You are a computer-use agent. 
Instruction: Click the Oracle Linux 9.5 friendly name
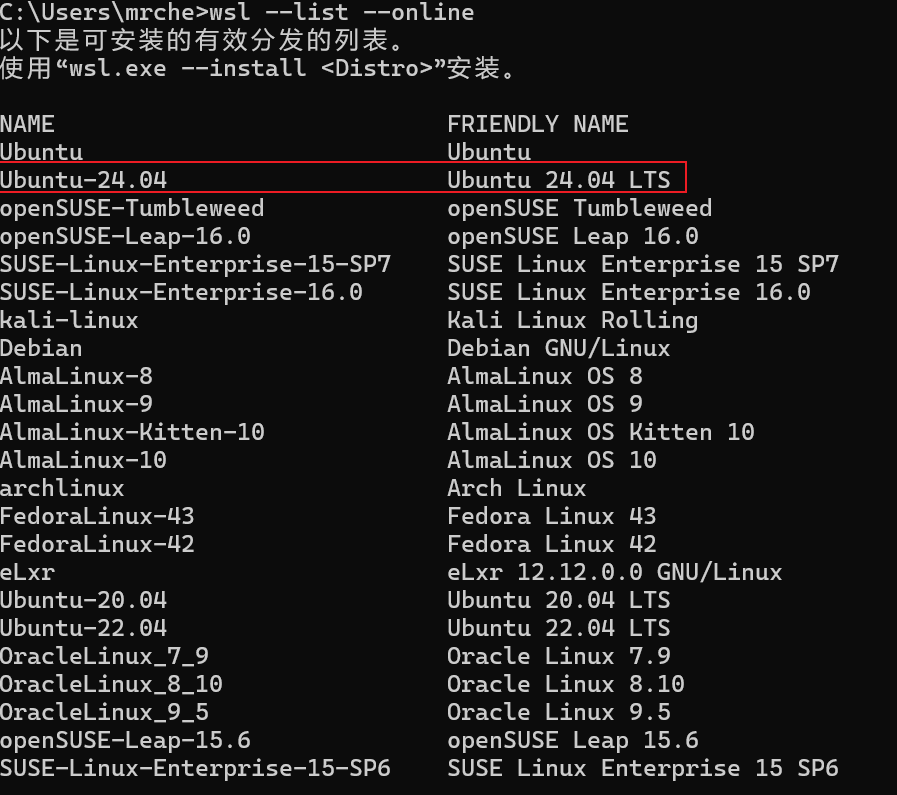[559, 712]
